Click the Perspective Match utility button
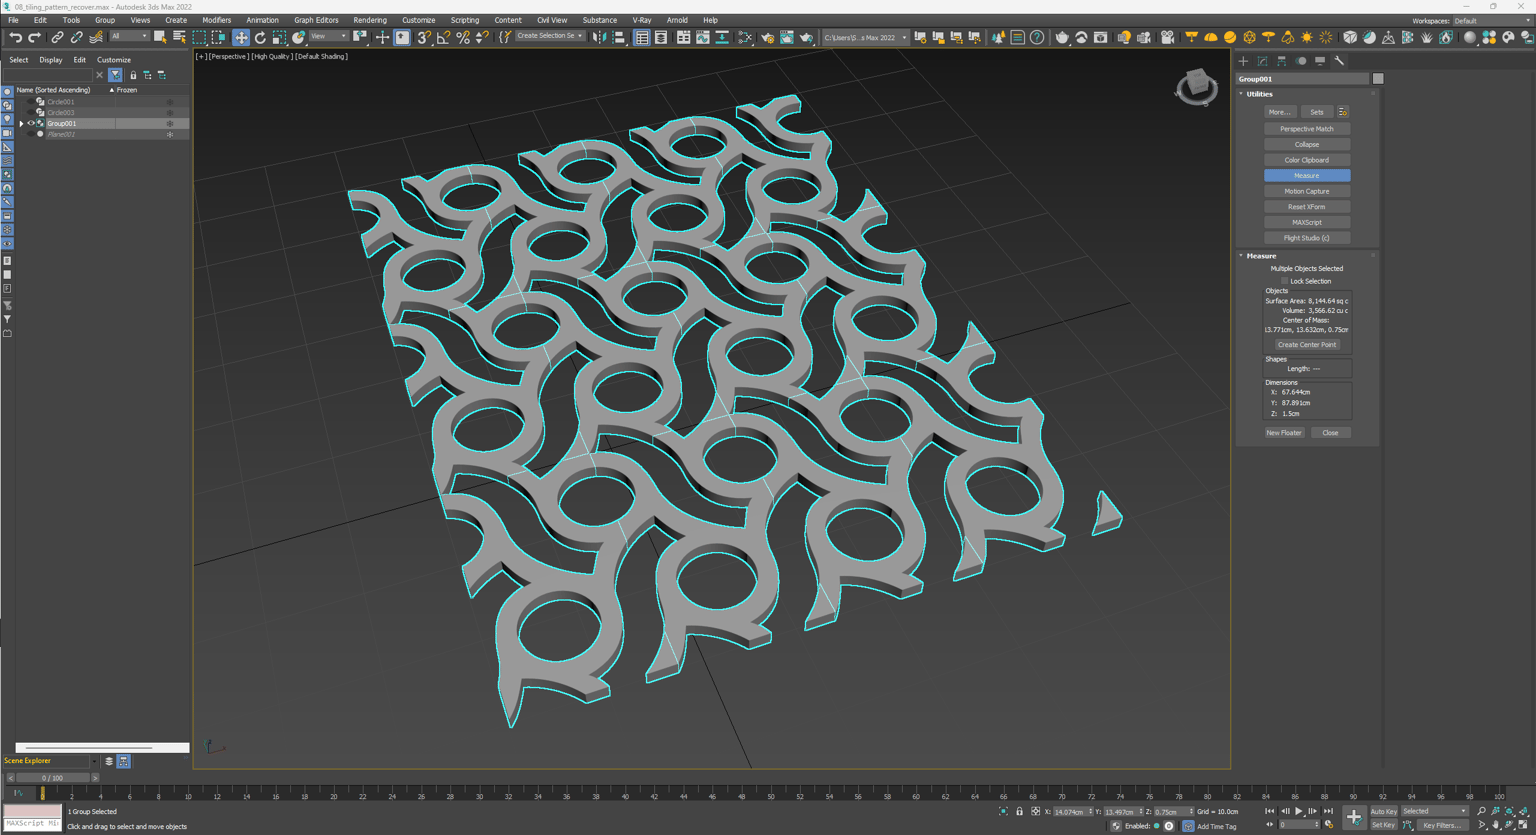This screenshot has width=1536, height=835. 1307,129
